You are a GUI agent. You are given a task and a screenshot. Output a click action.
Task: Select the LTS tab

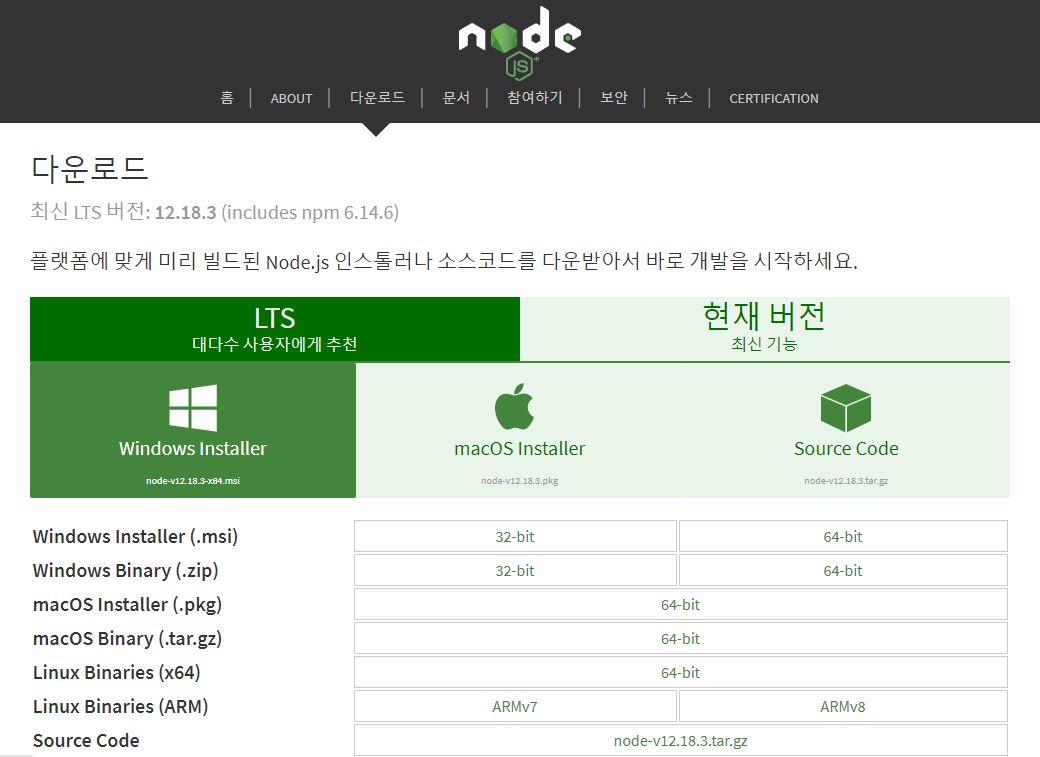click(275, 329)
